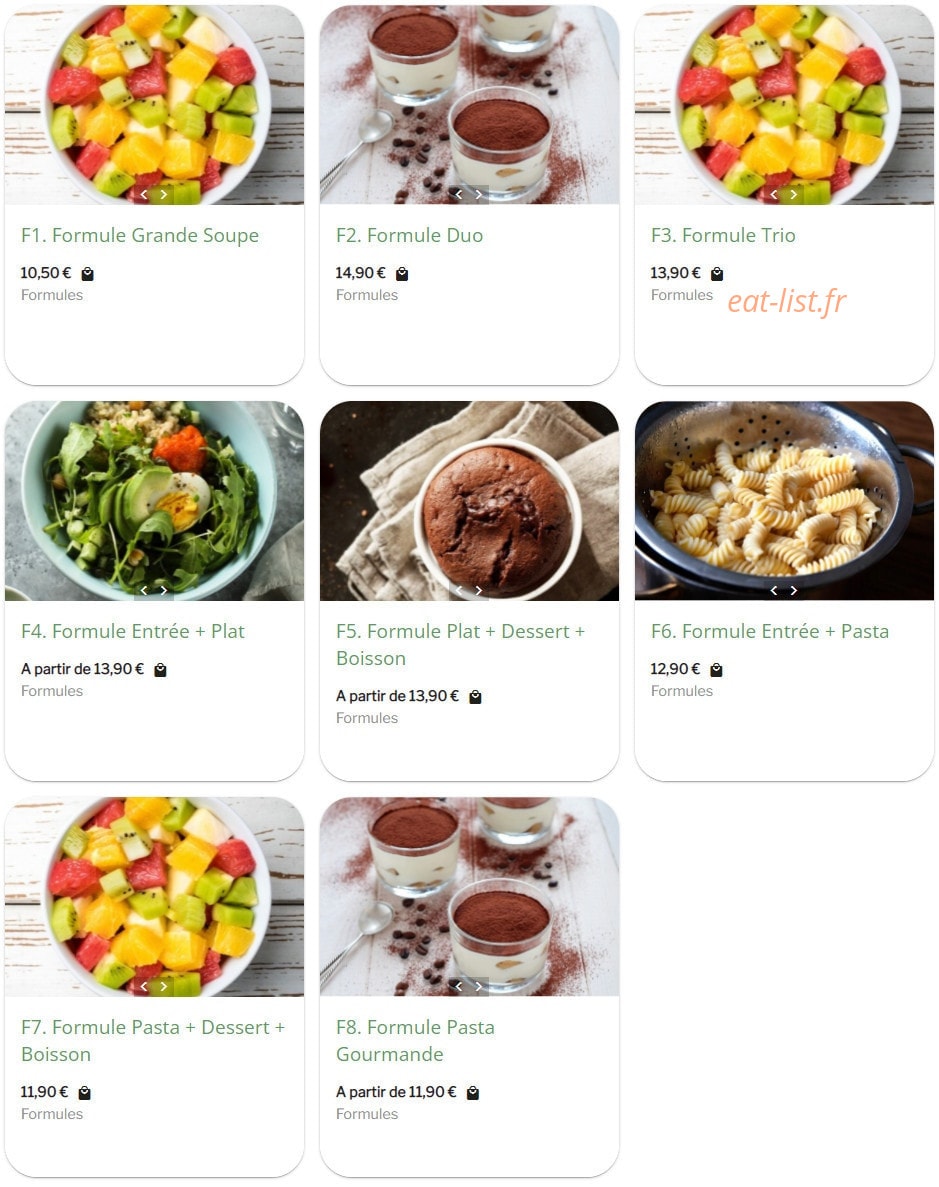Viewport: 939px width, 1187px height.
Task: Show next image on F1 fruit salad photo
Action: coord(164,195)
